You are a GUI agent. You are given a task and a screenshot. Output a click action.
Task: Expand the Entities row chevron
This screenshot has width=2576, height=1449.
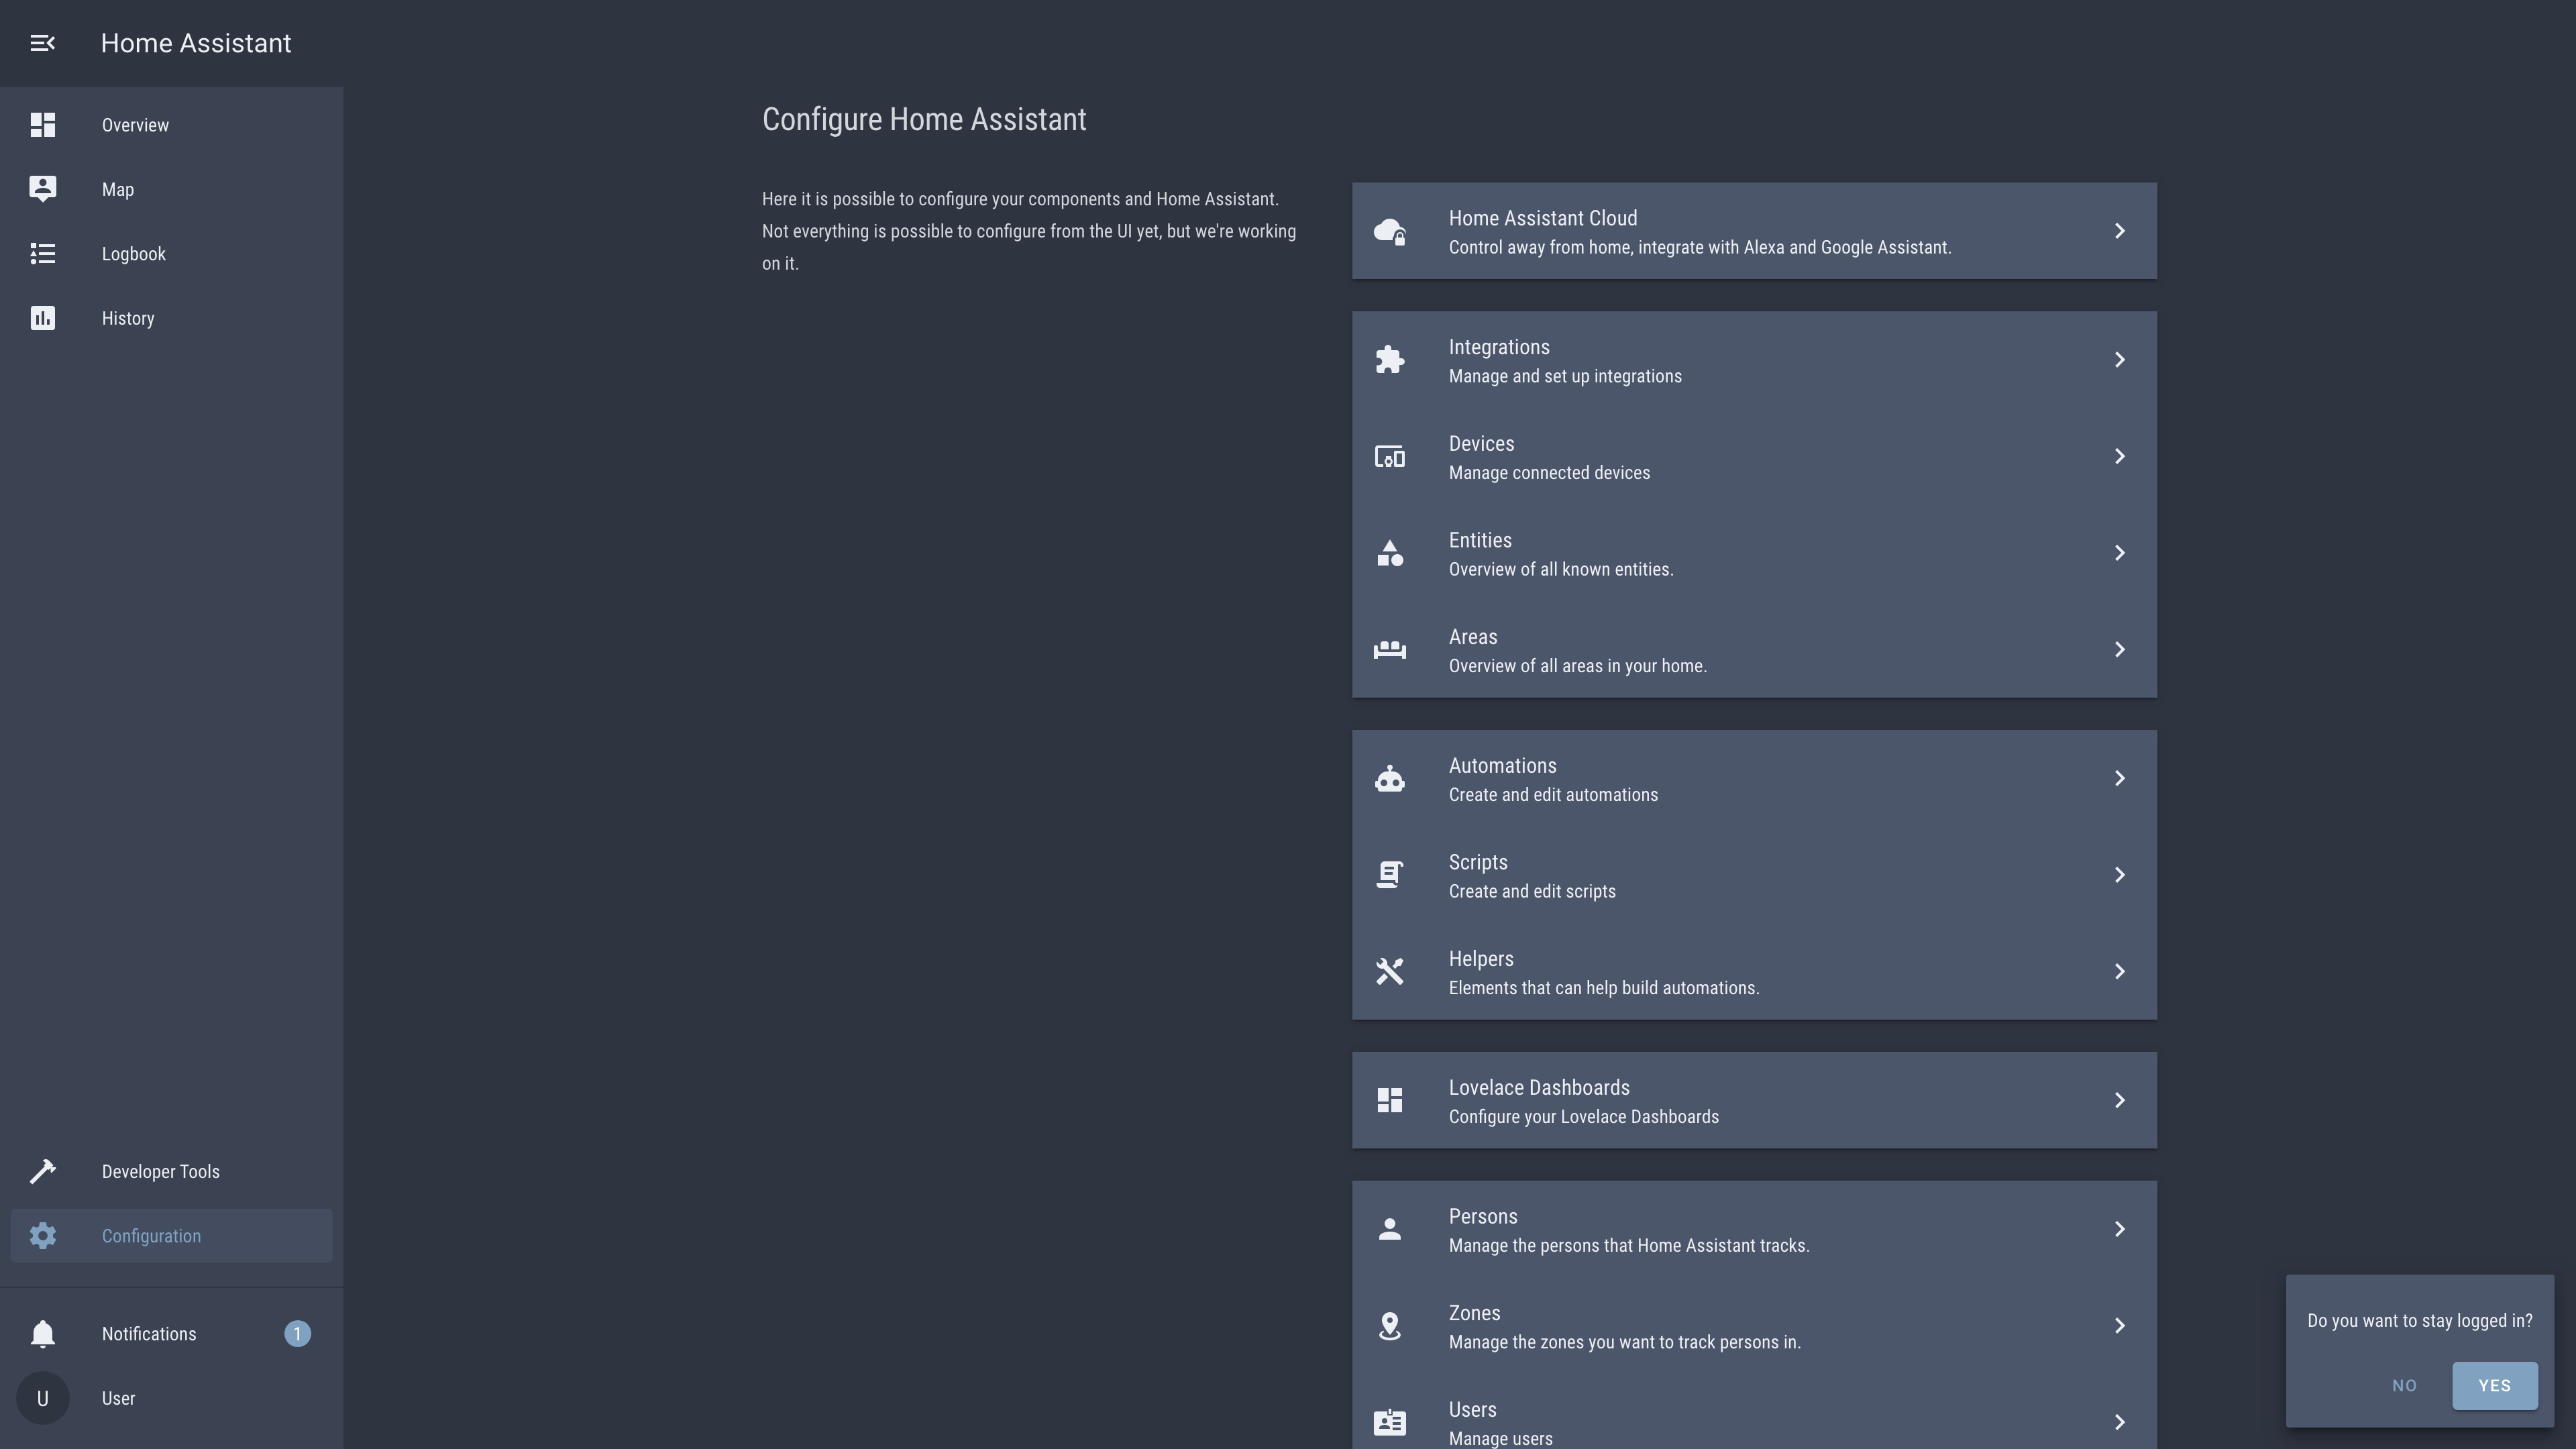pyautogui.click(x=2119, y=553)
